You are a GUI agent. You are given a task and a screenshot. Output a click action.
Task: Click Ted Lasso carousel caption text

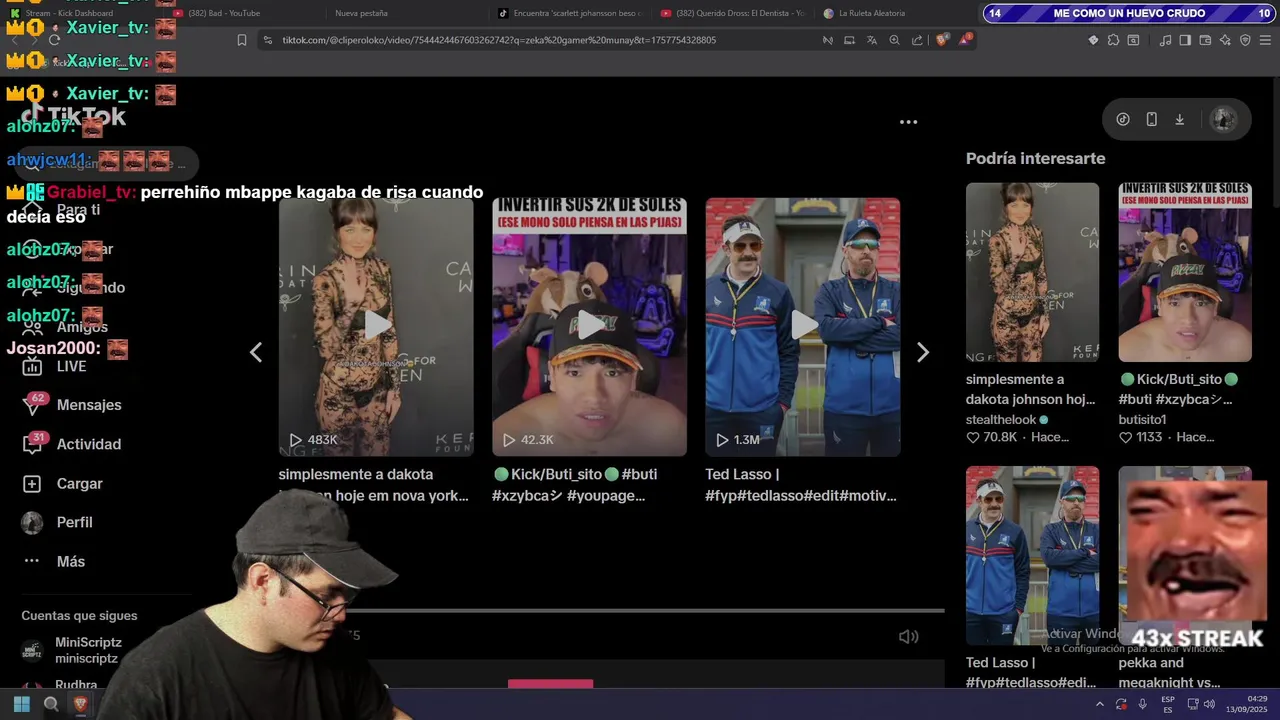[x=801, y=485]
